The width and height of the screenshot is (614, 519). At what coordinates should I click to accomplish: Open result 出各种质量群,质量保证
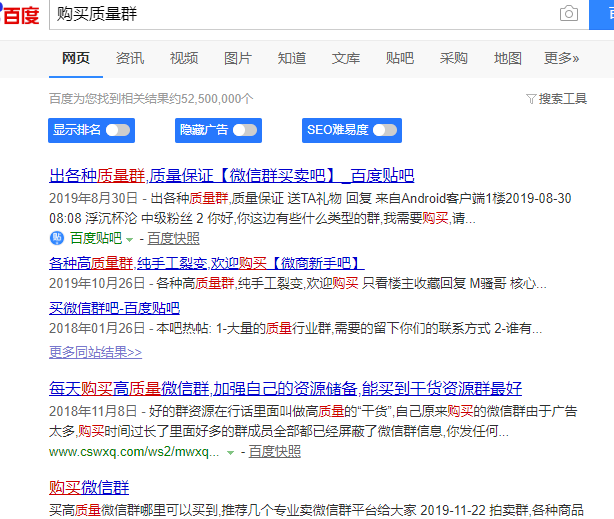pos(232,175)
